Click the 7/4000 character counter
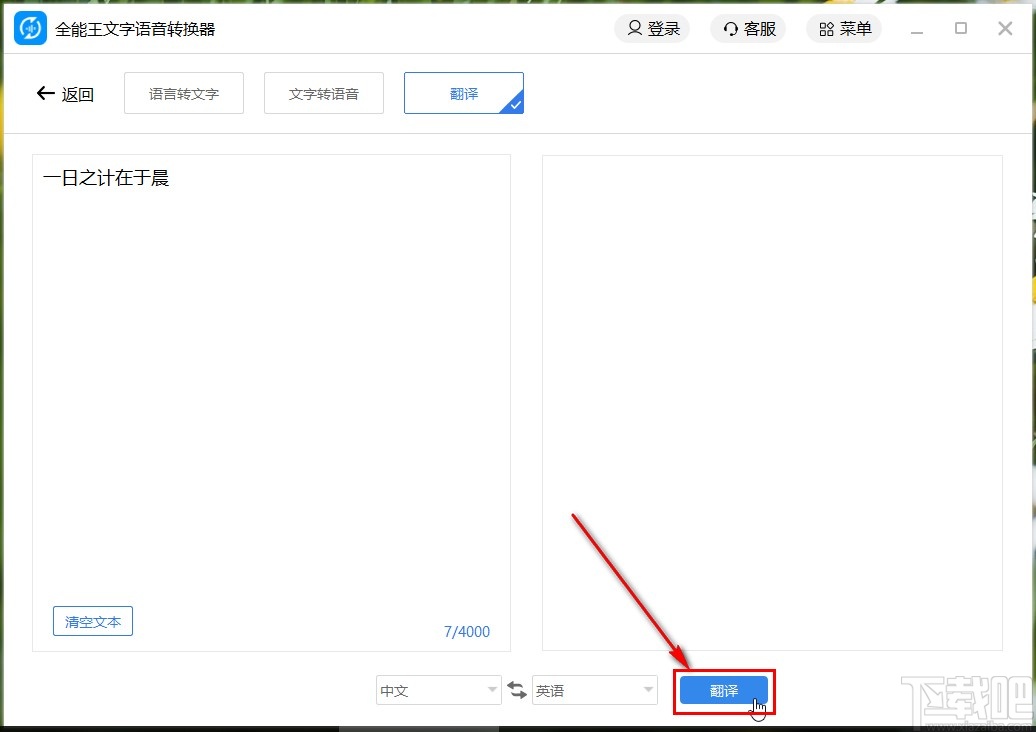Screen dimensions: 1036x732 click(x=467, y=631)
